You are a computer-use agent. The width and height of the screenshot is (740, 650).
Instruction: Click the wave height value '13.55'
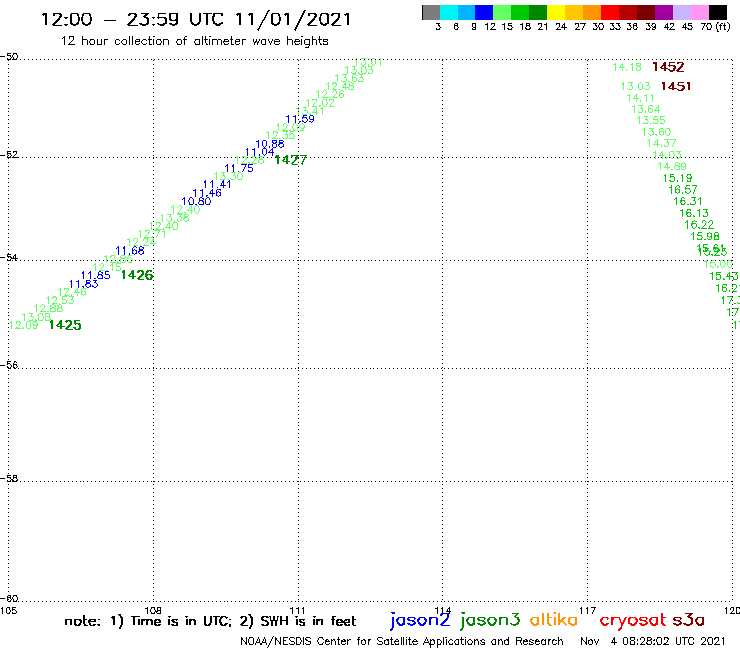651,120
